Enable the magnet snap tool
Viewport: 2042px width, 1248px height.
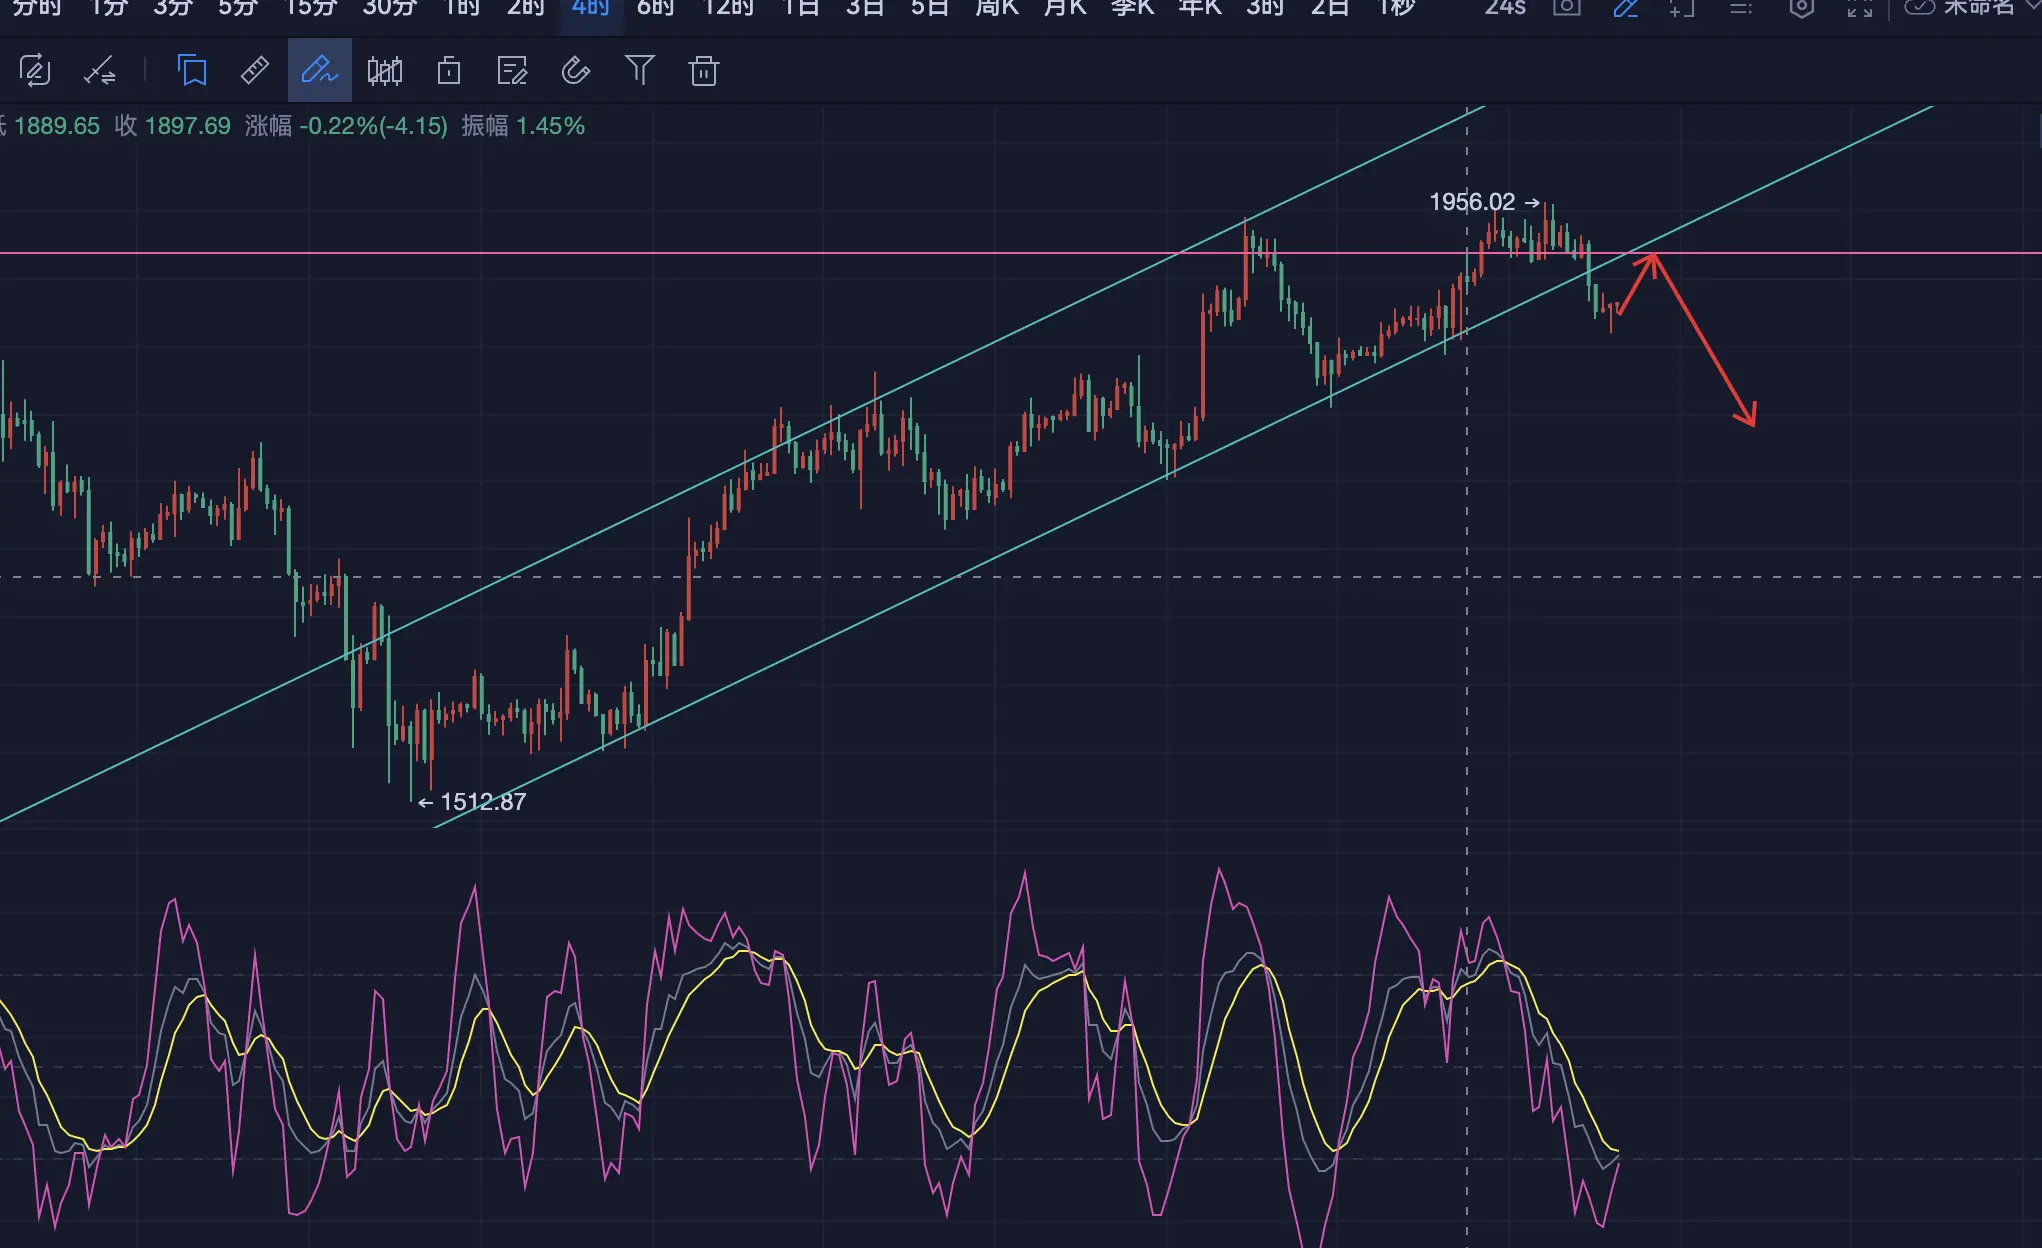tap(576, 71)
